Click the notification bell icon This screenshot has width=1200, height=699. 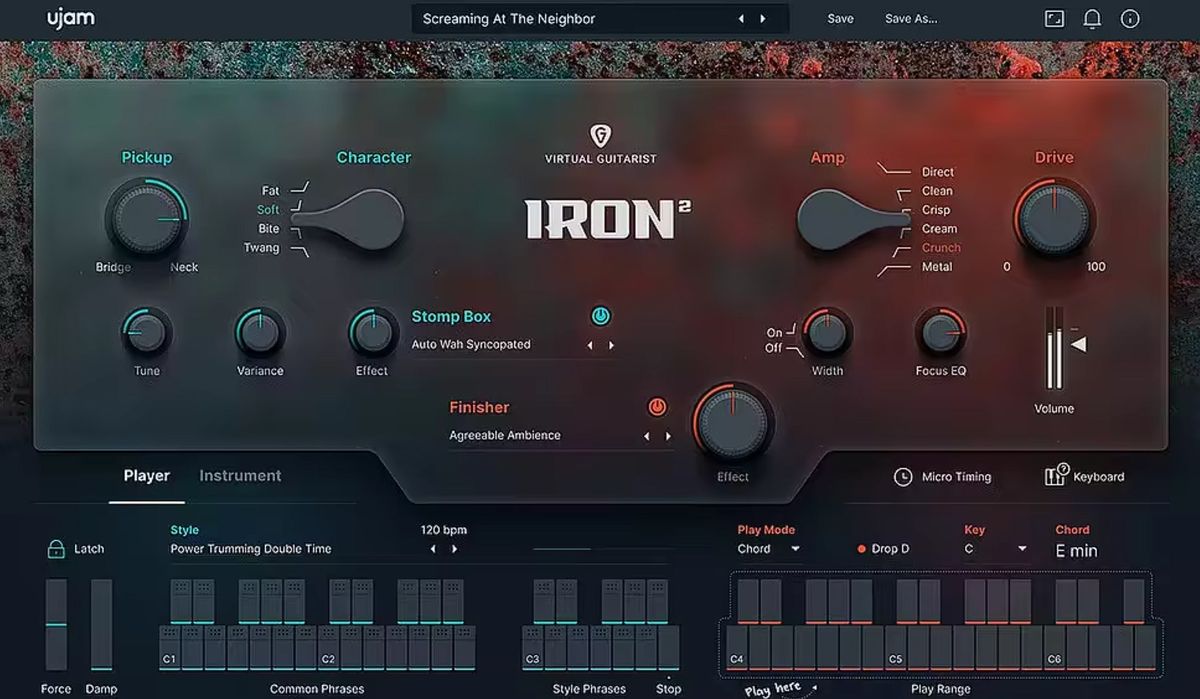pyautogui.click(x=1091, y=18)
